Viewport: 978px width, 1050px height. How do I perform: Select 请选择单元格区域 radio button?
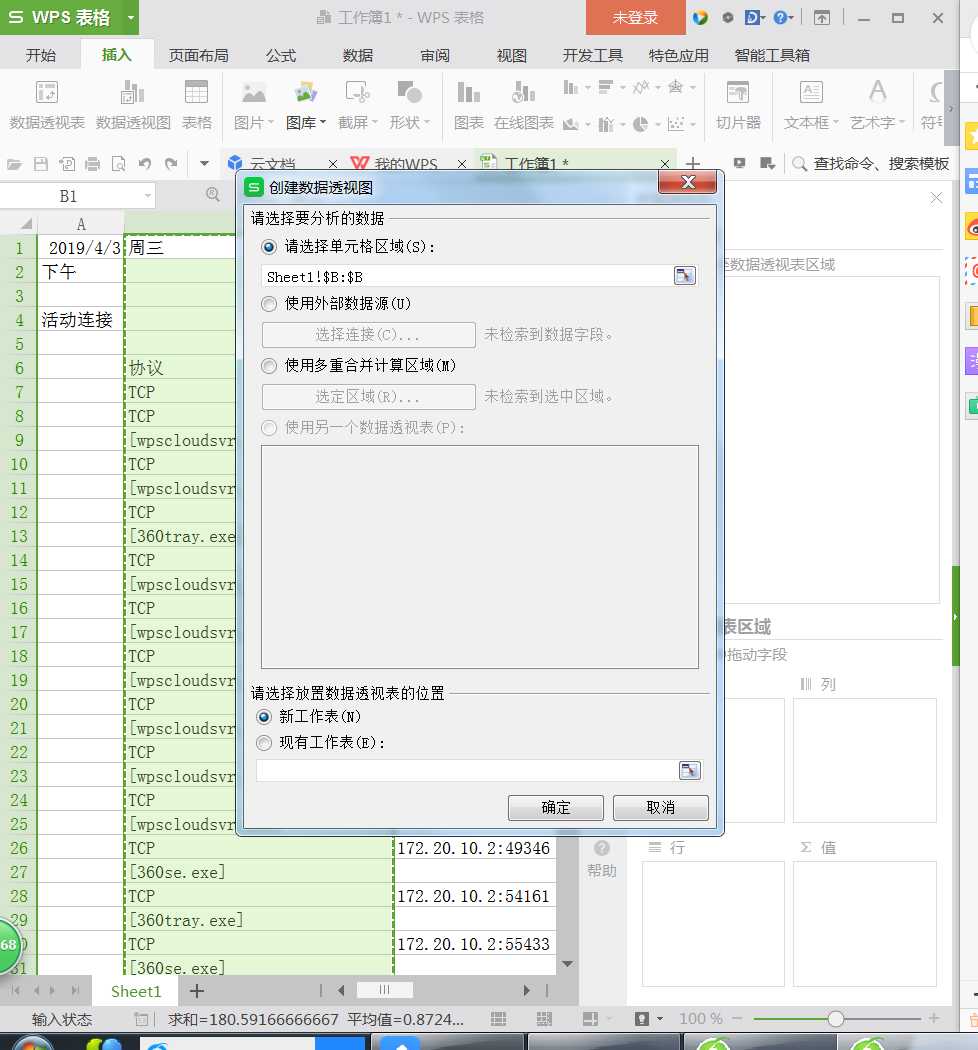pyautogui.click(x=269, y=247)
